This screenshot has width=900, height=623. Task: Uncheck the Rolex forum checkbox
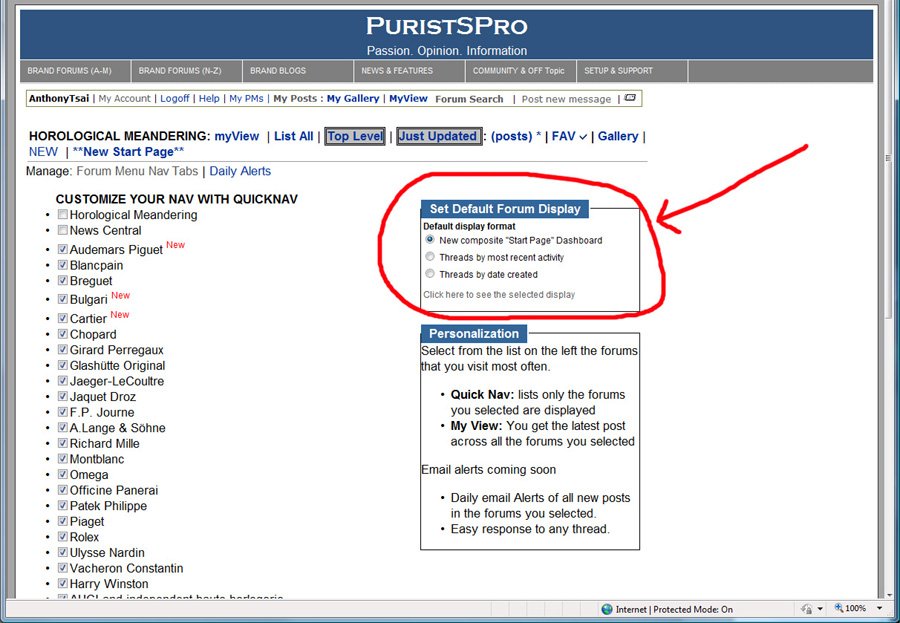tap(62, 537)
